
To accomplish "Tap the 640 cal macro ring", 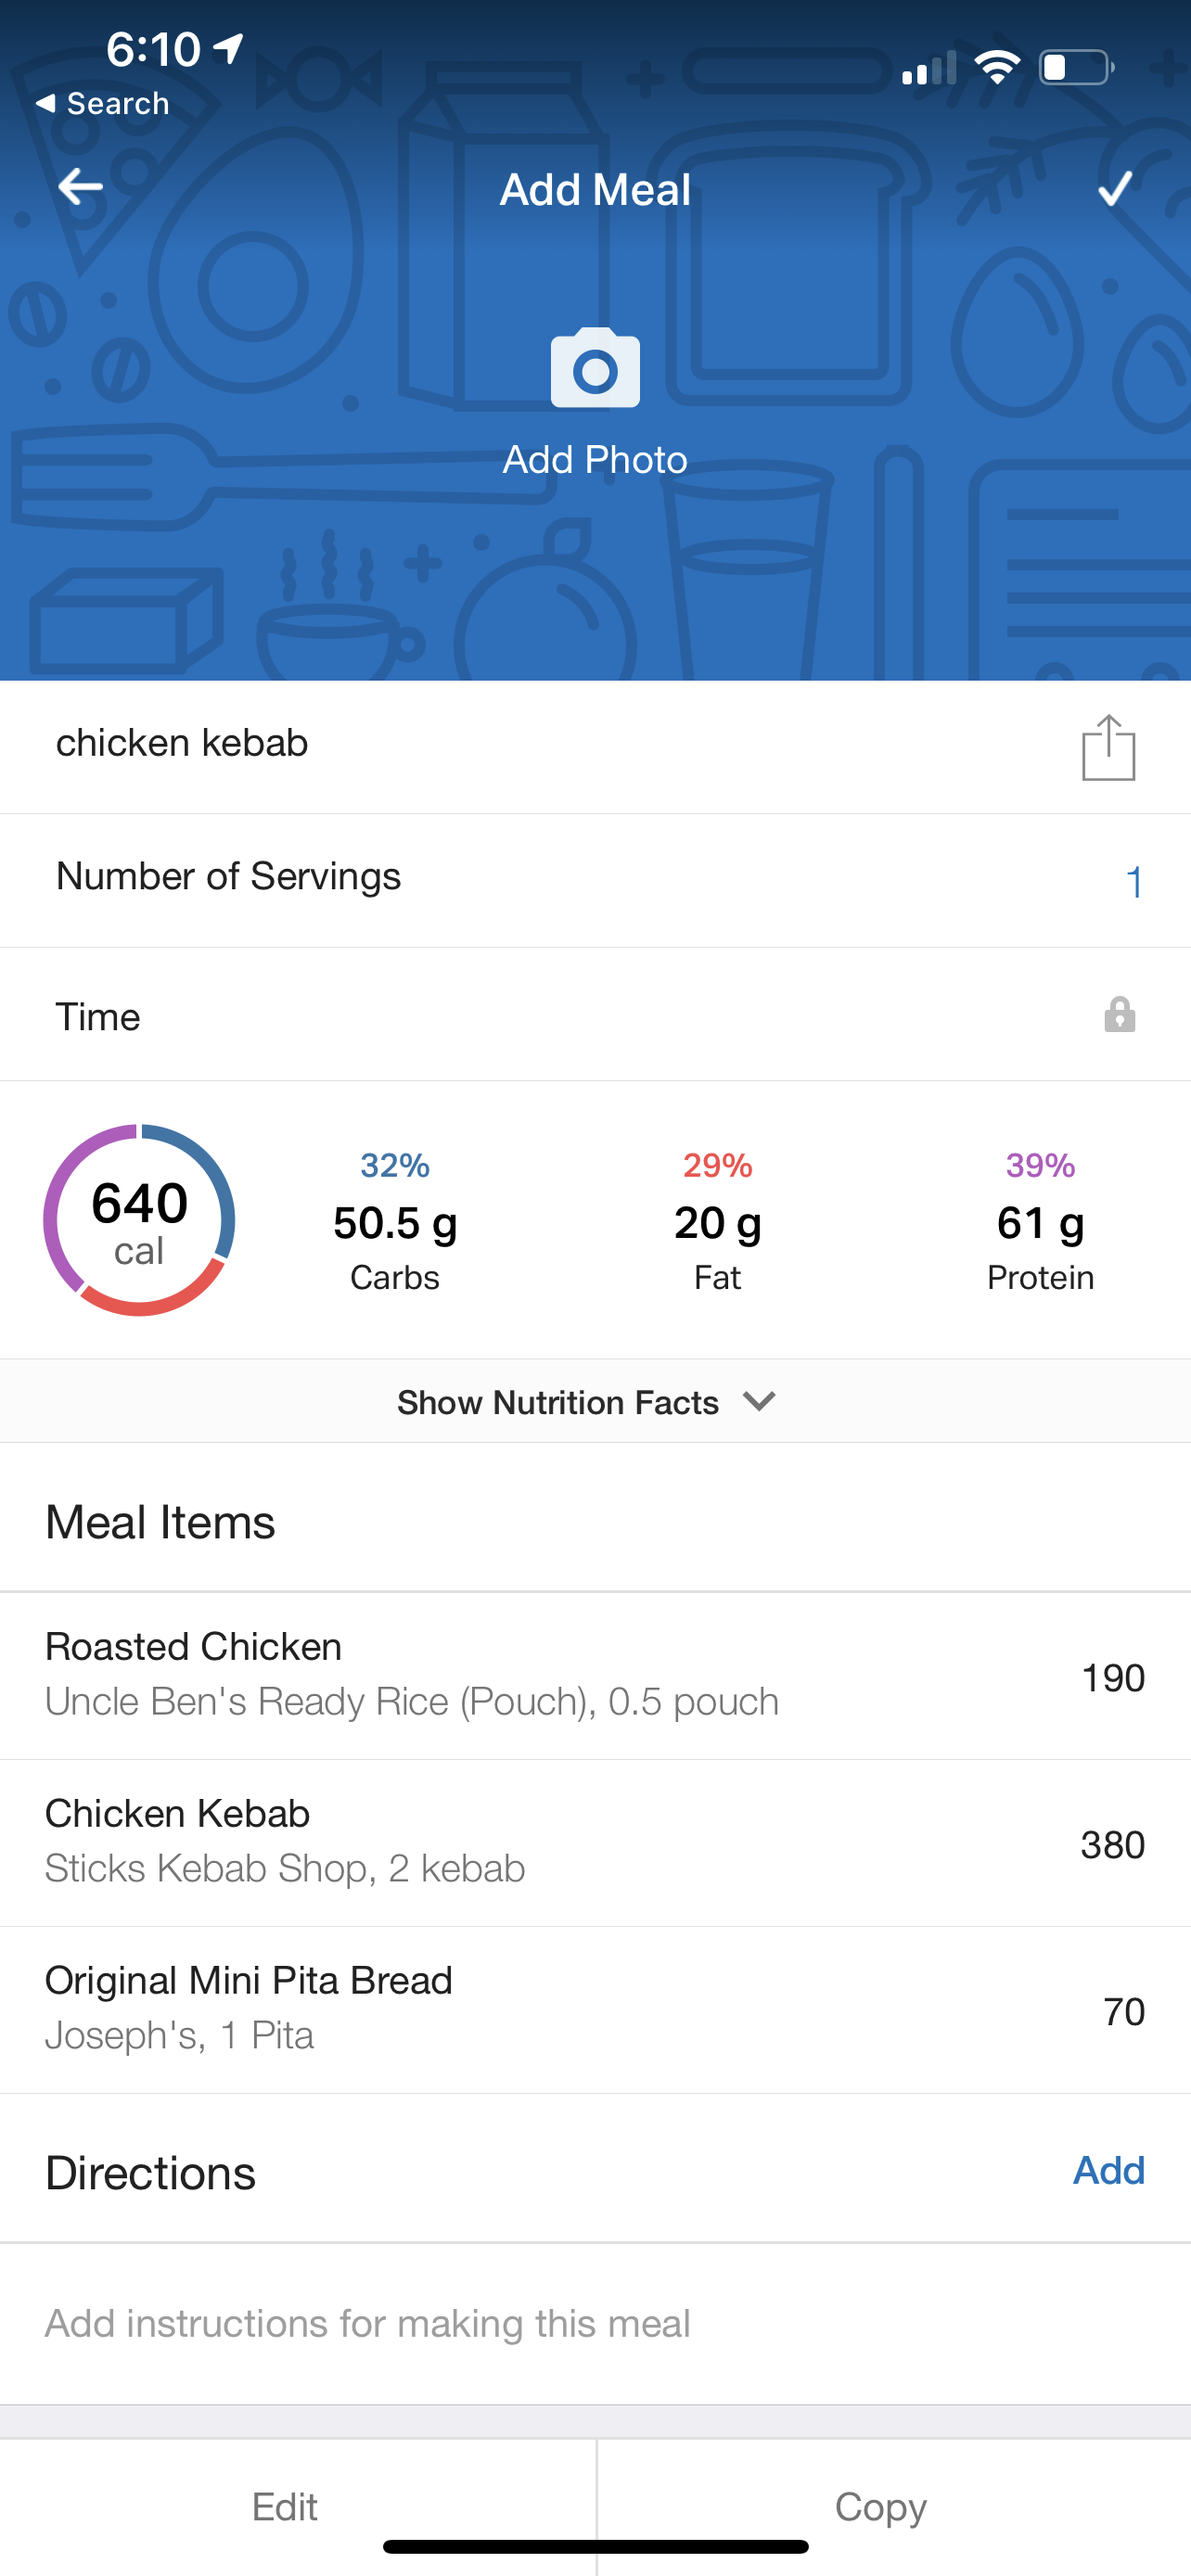I will click(139, 1220).
